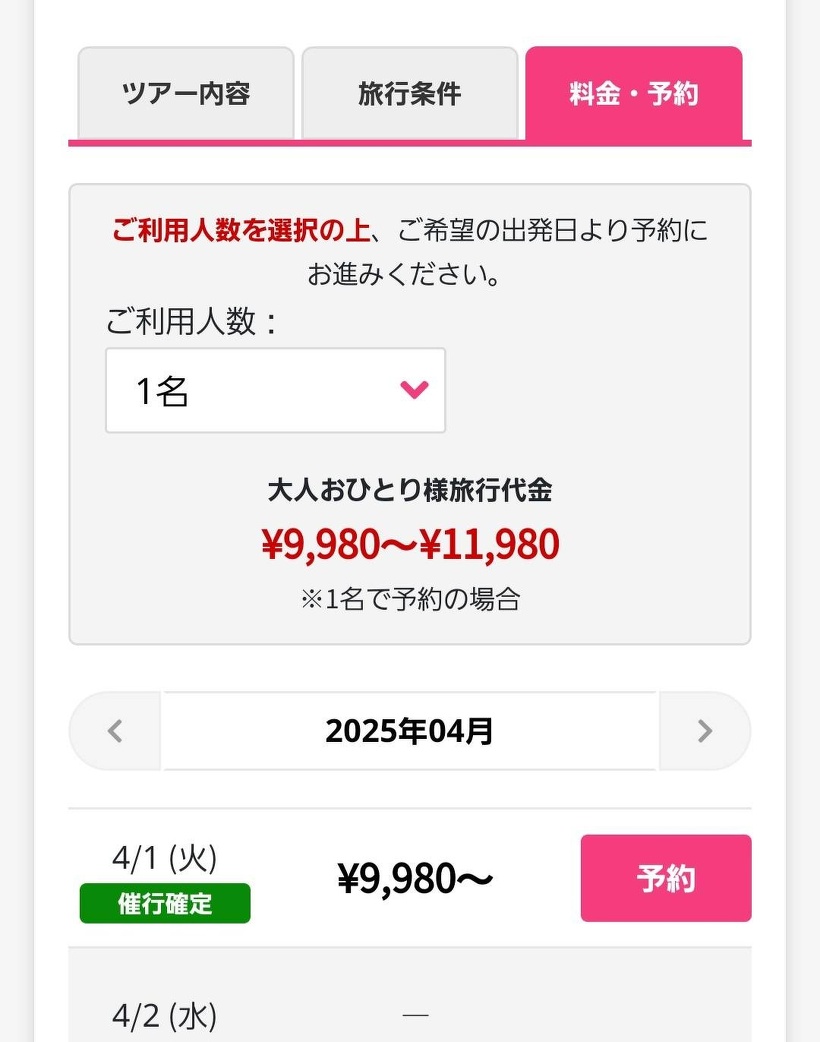This screenshot has width=820, height=1042.
Task: Click the dash placeholder for 4/2
Action: 414,1016
